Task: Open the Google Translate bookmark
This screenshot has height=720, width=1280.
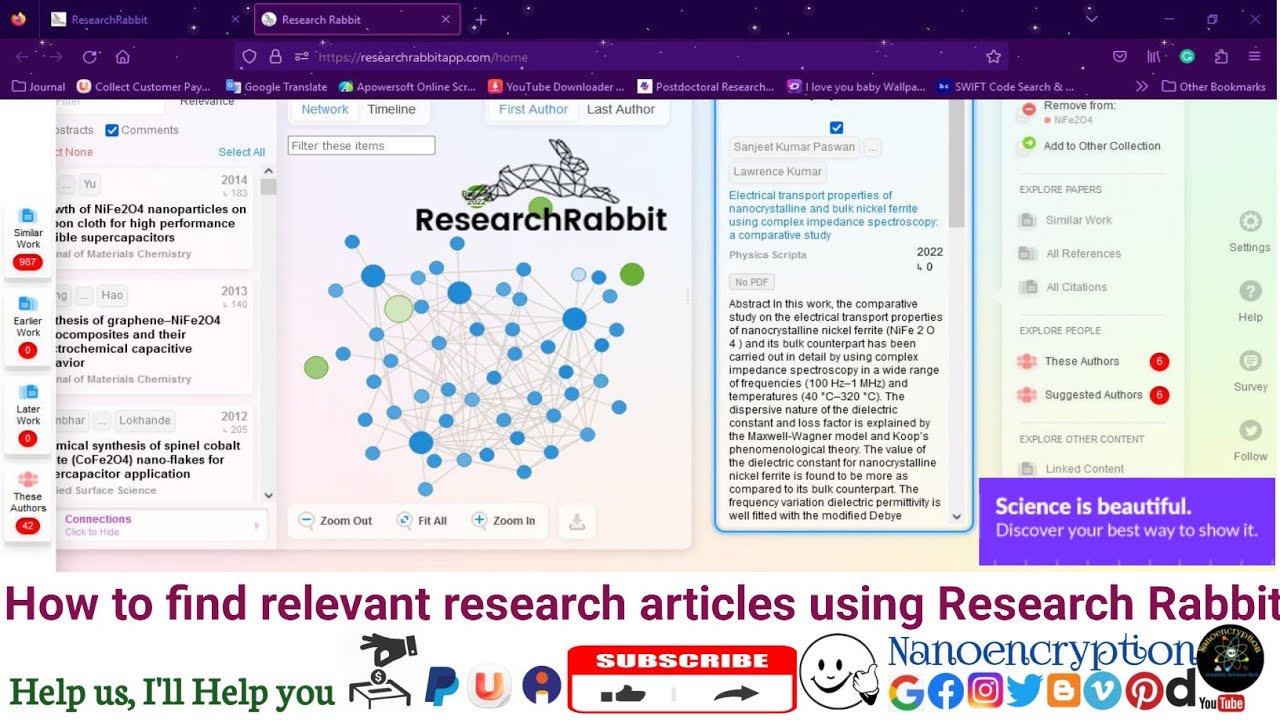Action: [x=277, y=87]
